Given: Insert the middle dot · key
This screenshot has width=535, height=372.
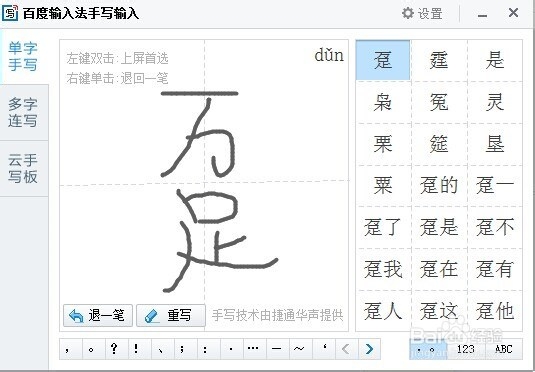Looking at the screenshot, I should click(x=232, y=349).
